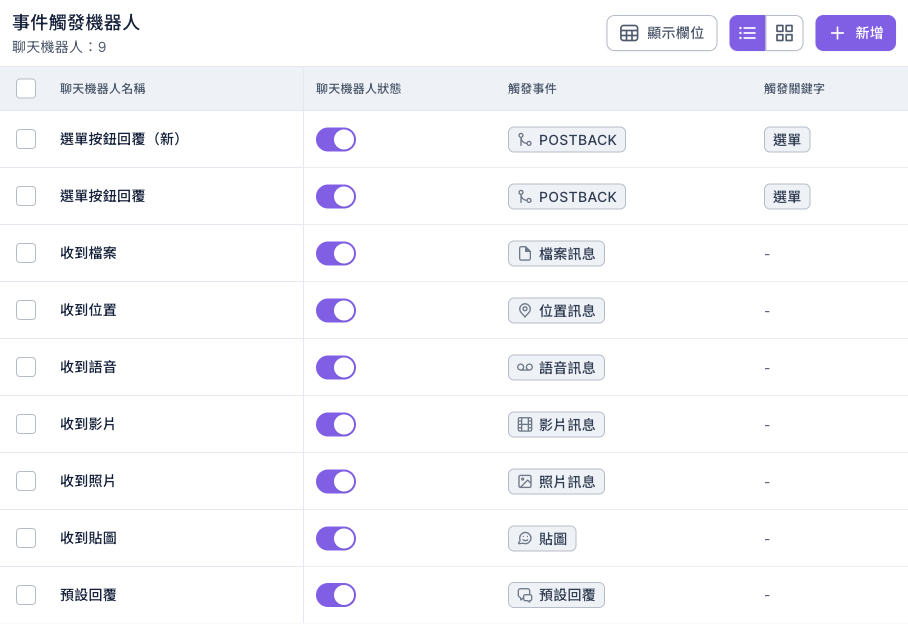
Task: Switch to grid view layout
Action: [x=784, y=33]
